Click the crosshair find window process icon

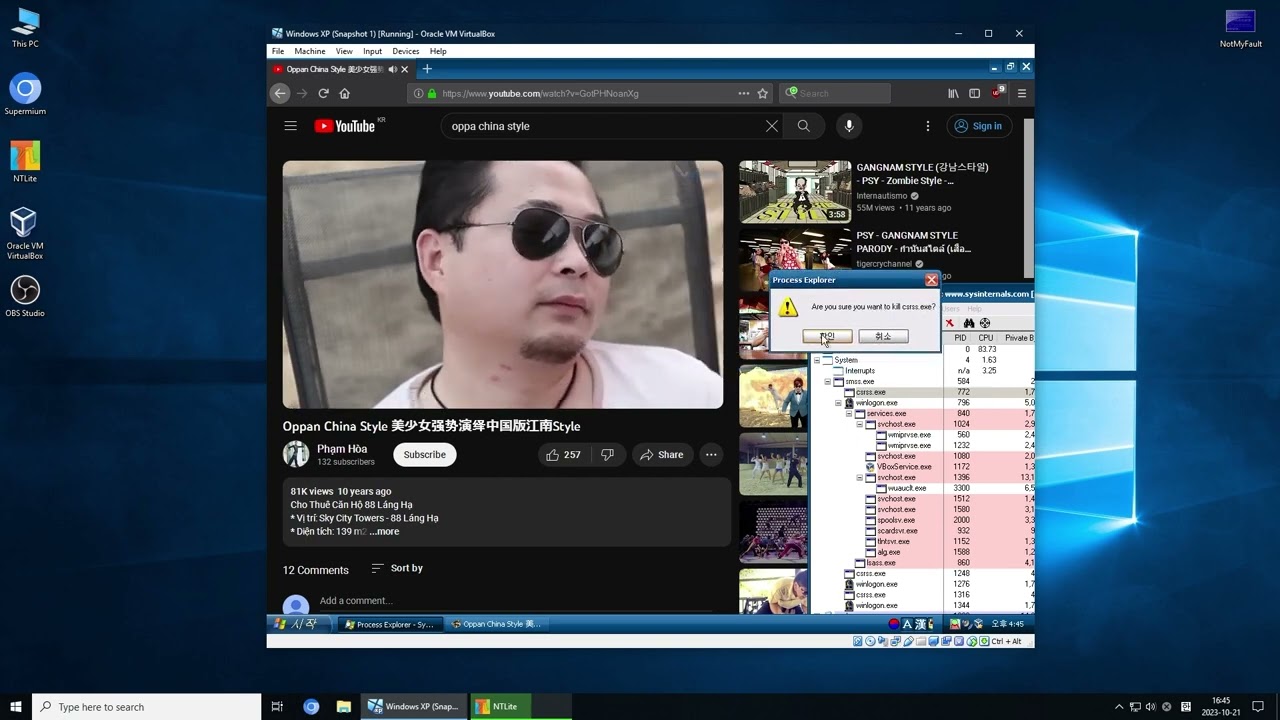coord(985,323)
